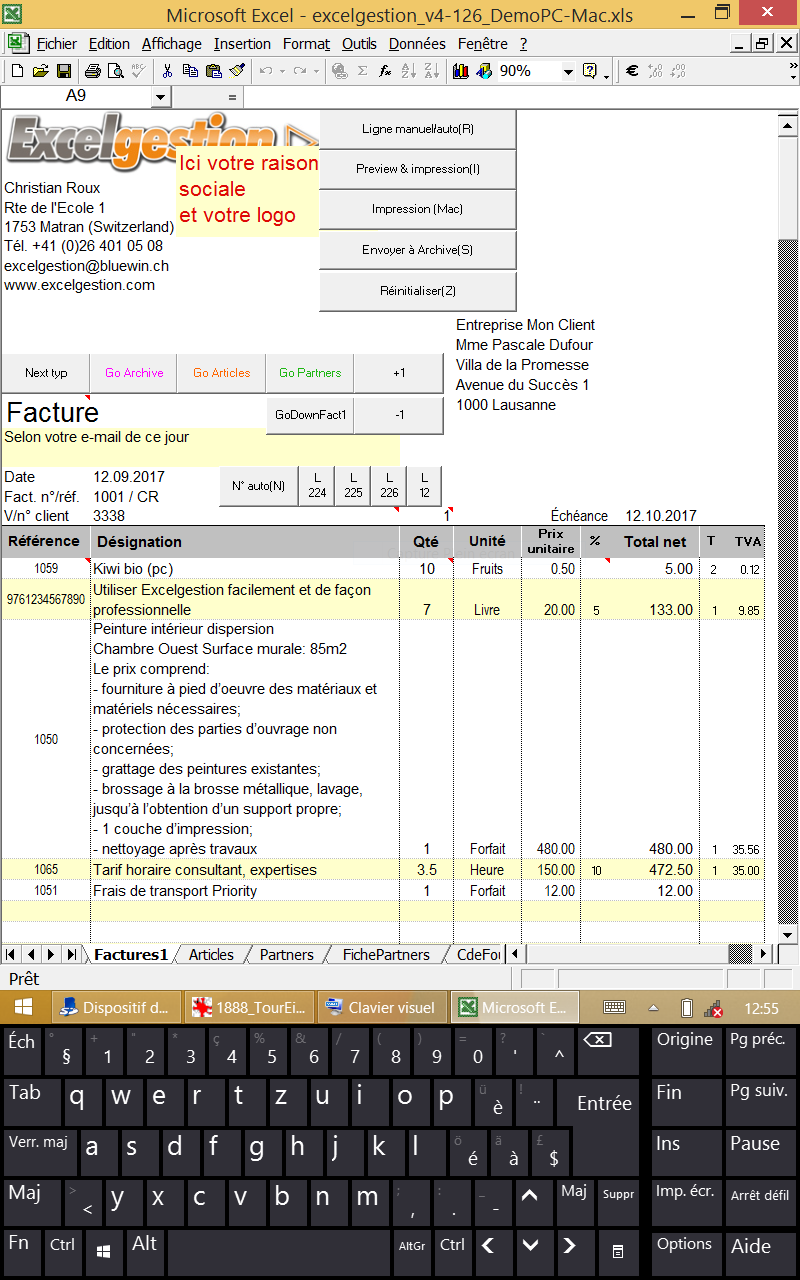Click the Réinitialiser(Z) button

tap(417, 291)
